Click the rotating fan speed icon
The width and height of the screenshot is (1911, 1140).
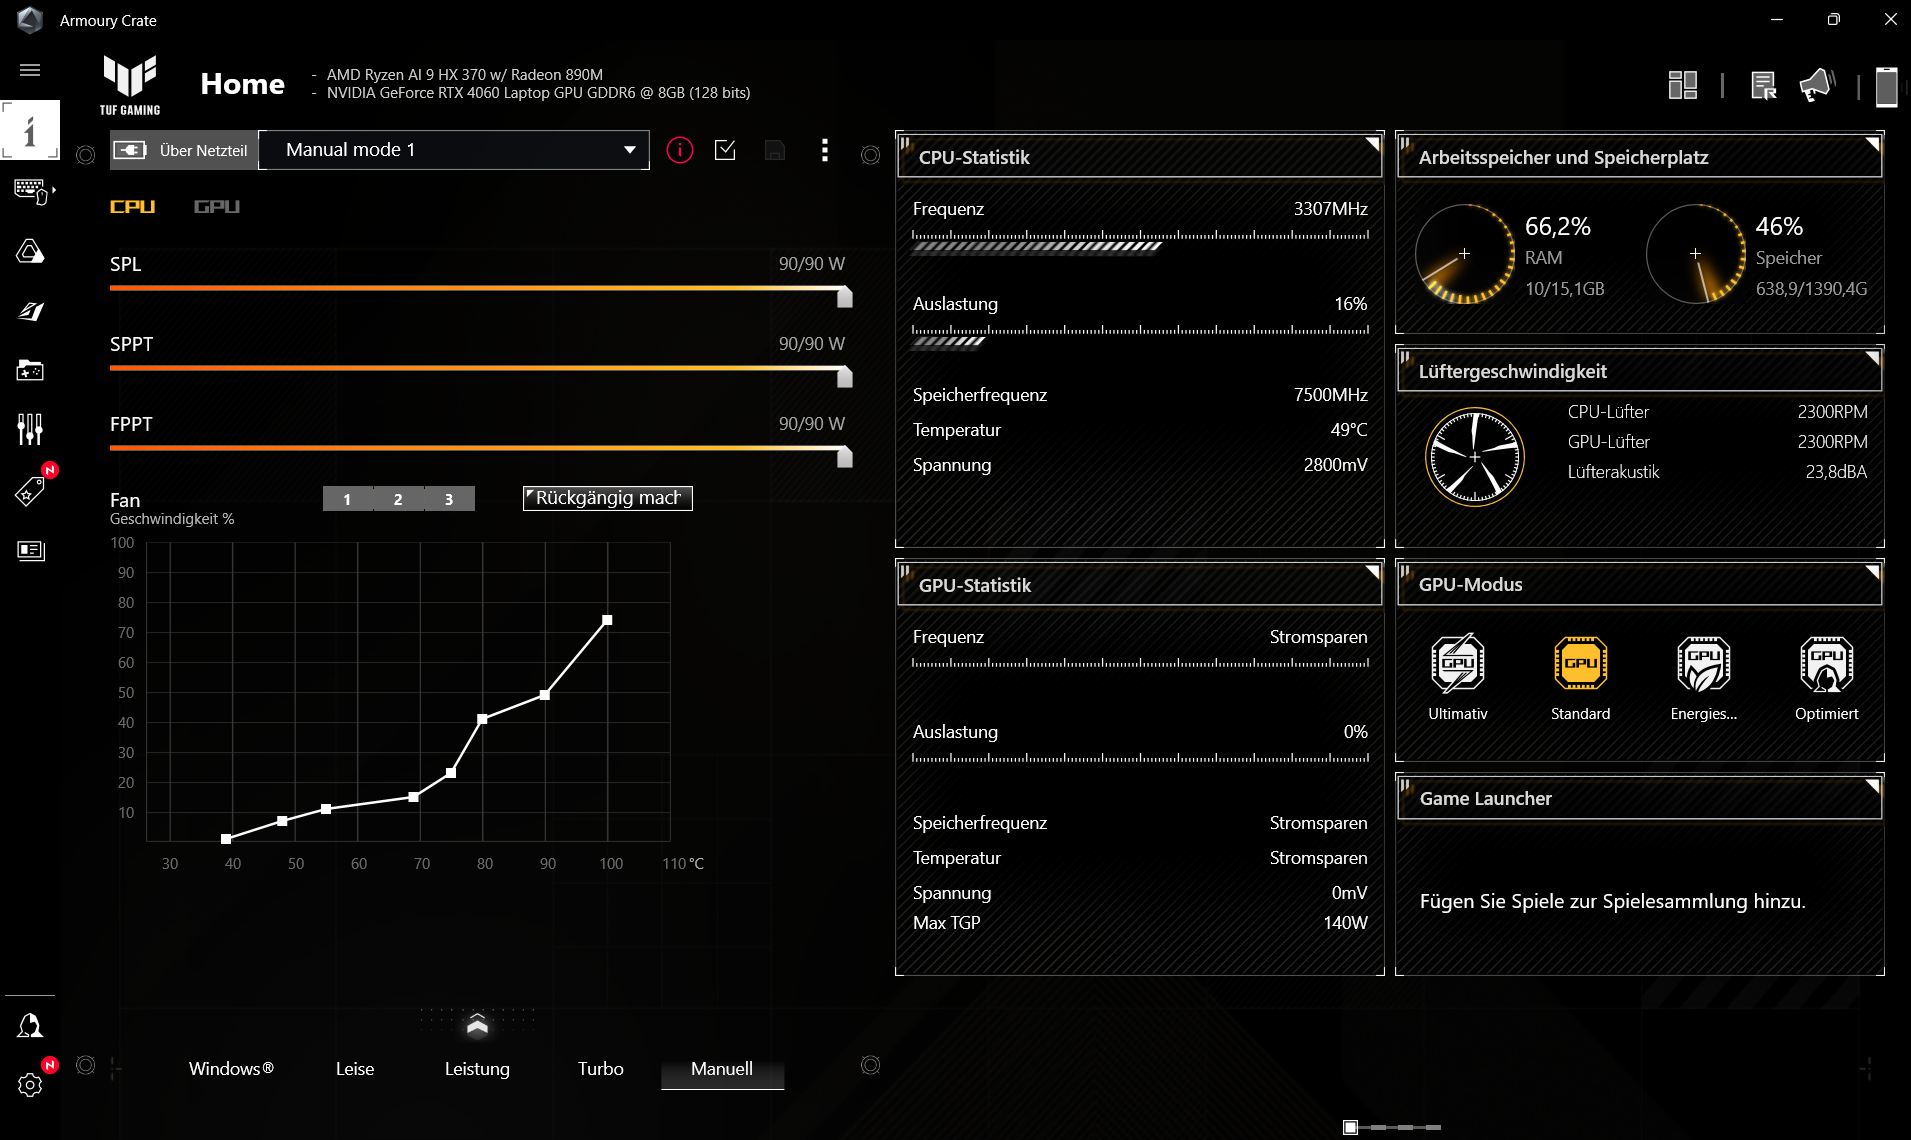[1474, 456]
